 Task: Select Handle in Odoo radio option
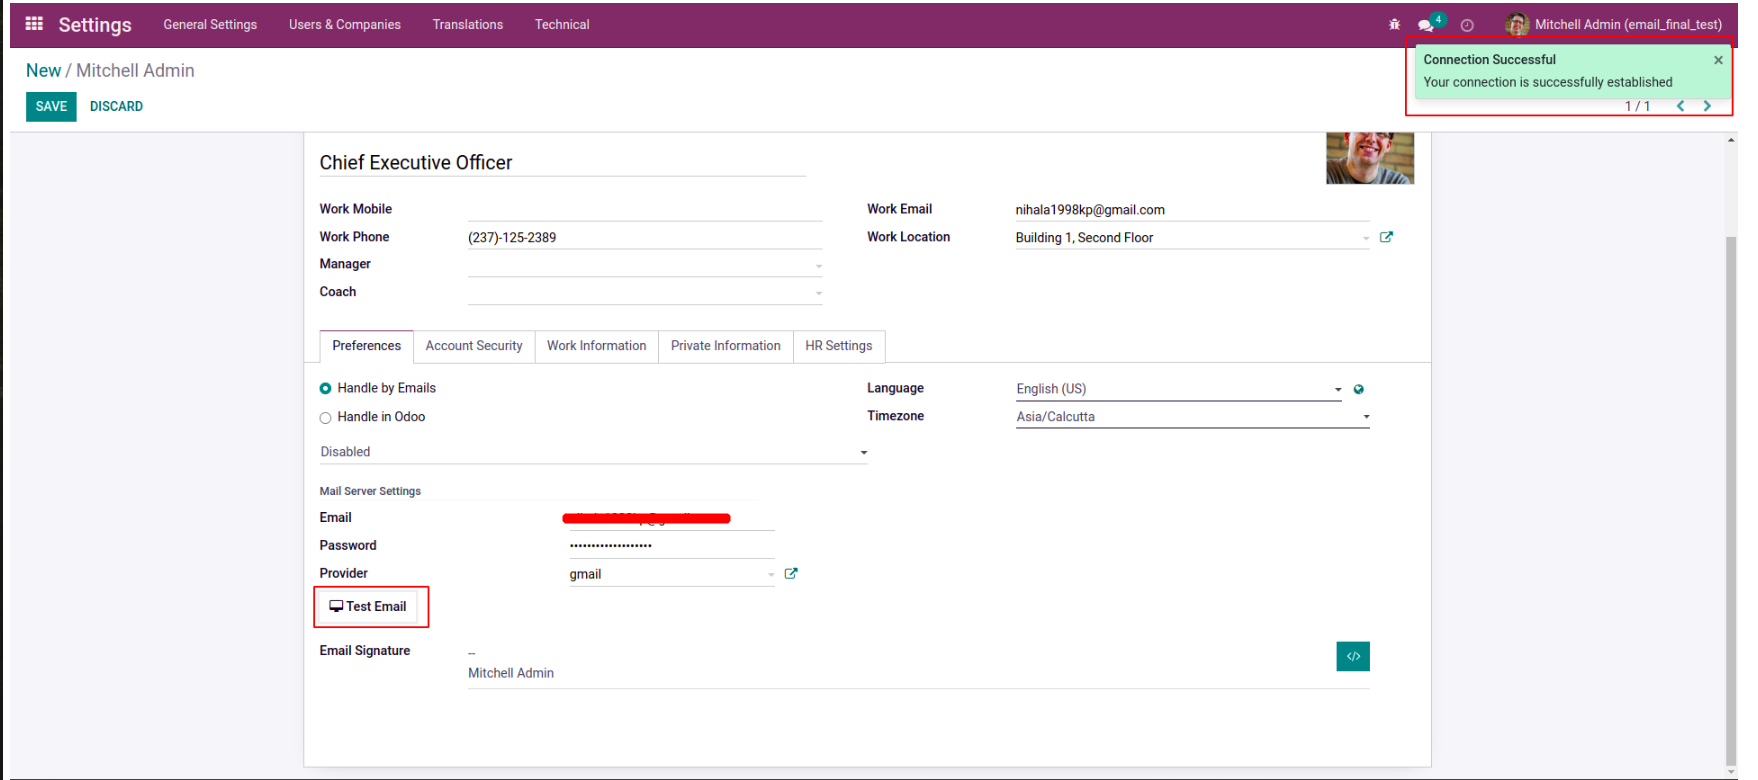(x=326, y=418)
